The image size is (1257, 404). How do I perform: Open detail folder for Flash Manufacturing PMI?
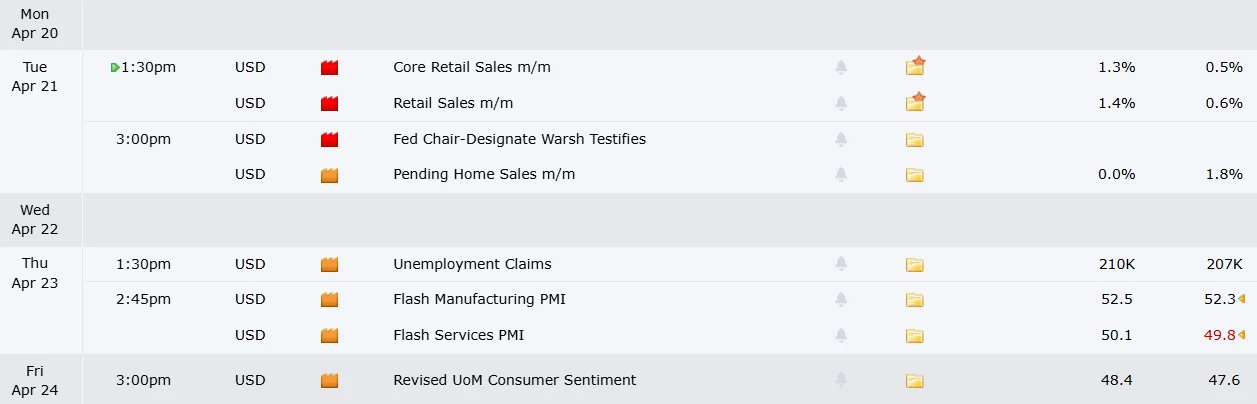(914, 300)
